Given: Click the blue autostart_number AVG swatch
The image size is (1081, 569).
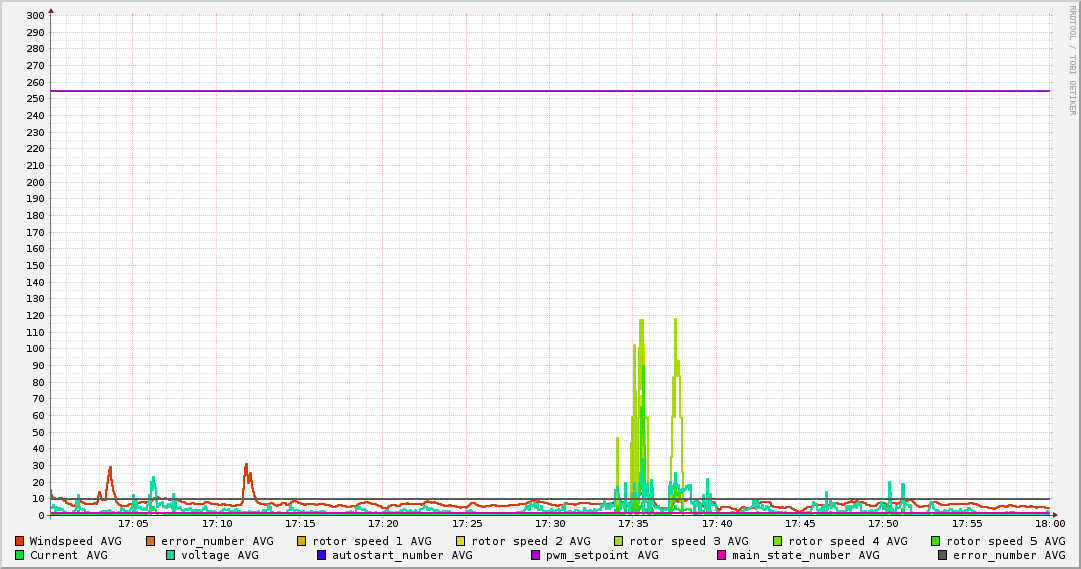Looking at the screenshot, I should 321,555.
